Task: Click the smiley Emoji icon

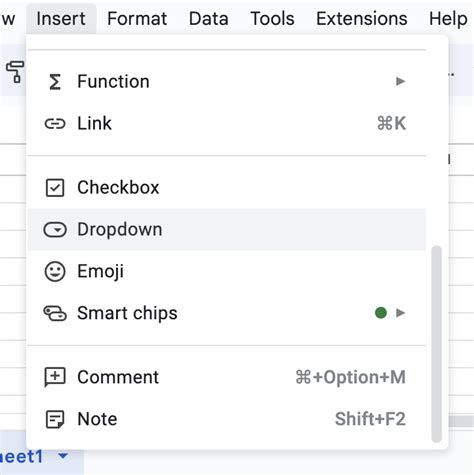Action: pos(55,271)
